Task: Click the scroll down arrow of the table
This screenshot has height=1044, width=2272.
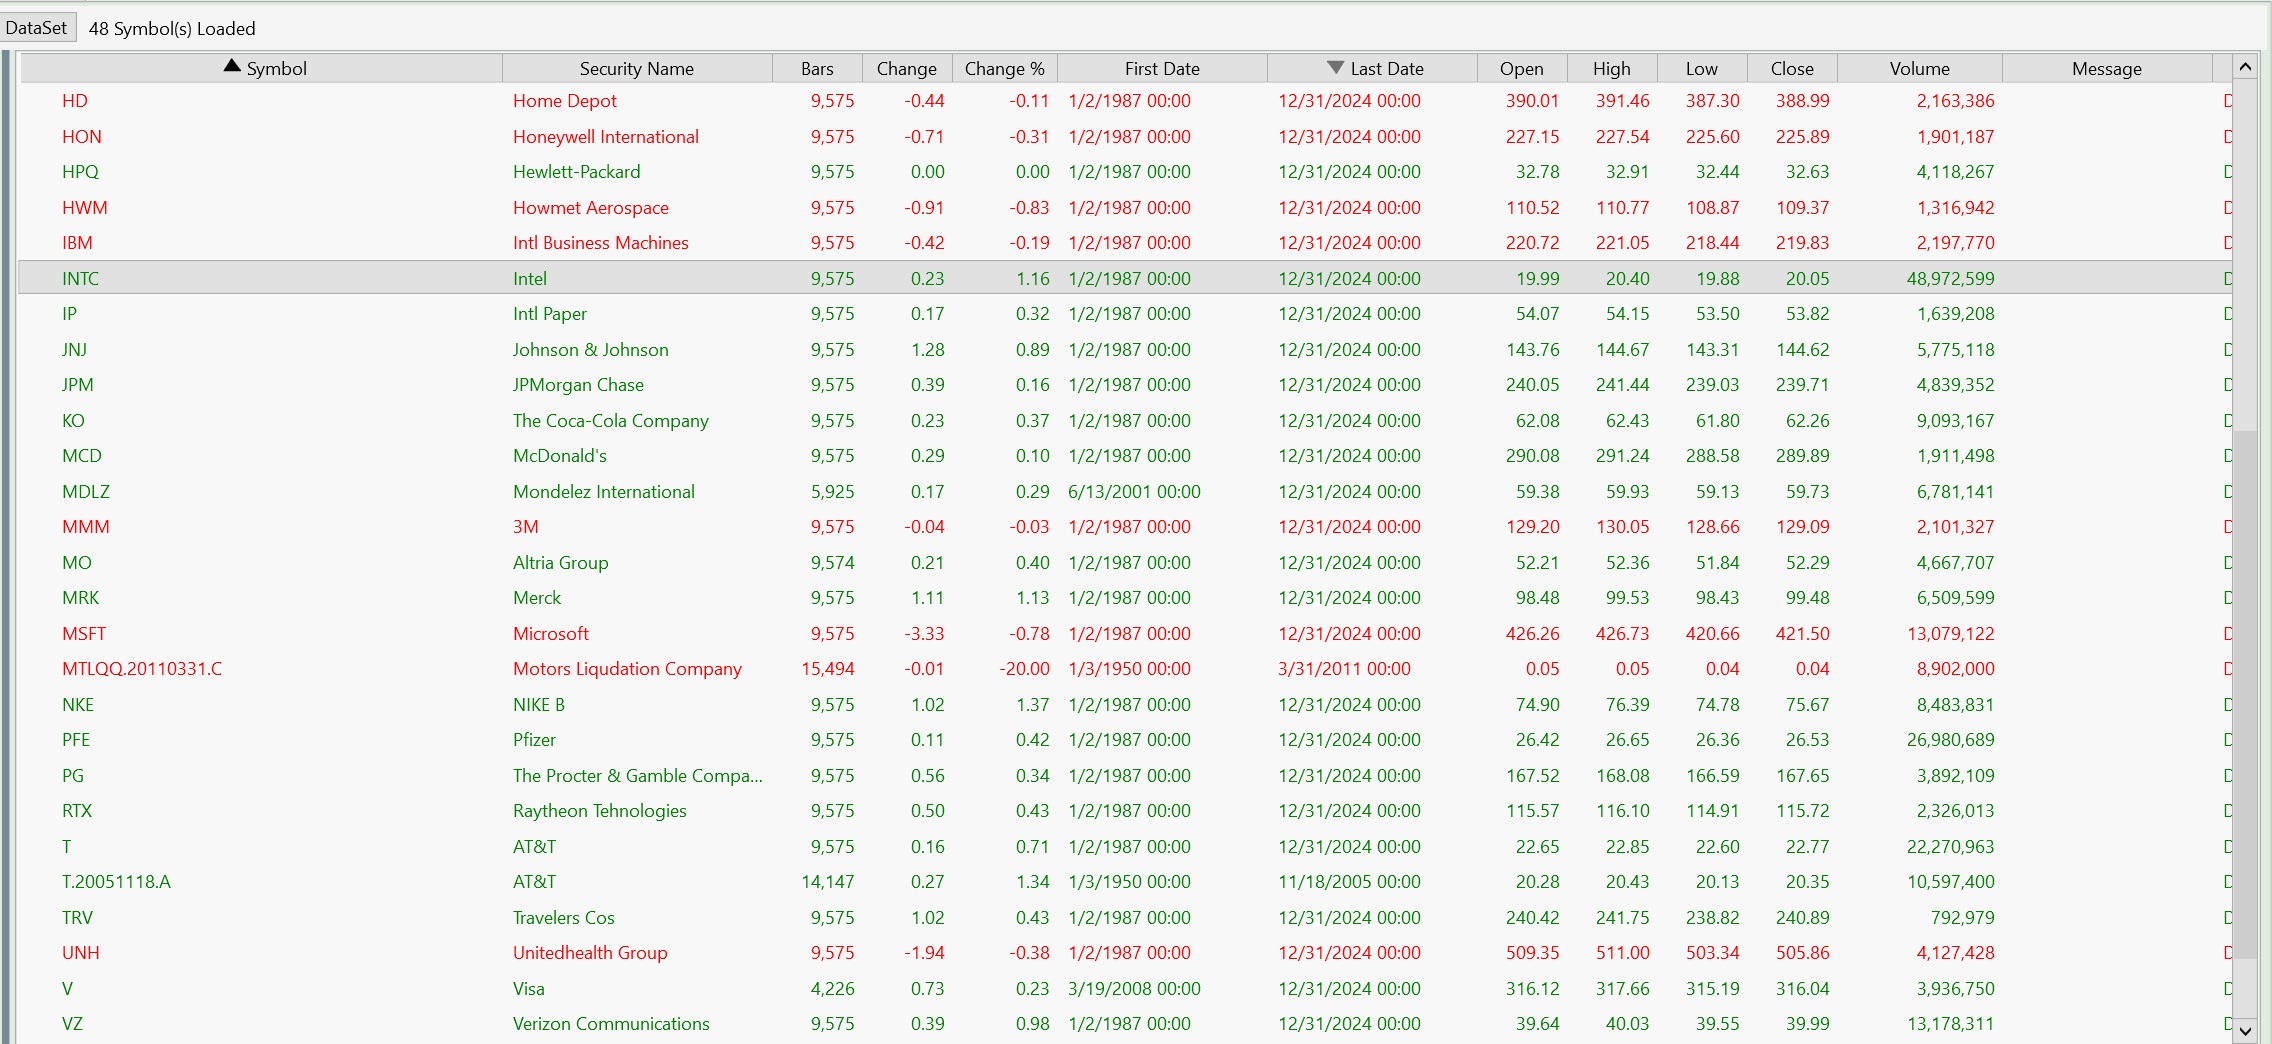Action: 2245,1030
